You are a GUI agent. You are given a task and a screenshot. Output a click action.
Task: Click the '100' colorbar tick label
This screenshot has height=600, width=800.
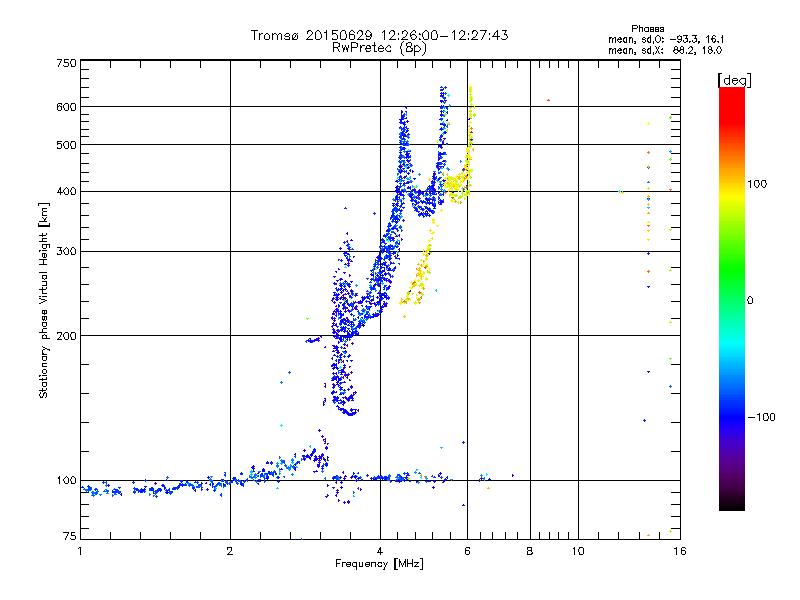click(757, 184)
